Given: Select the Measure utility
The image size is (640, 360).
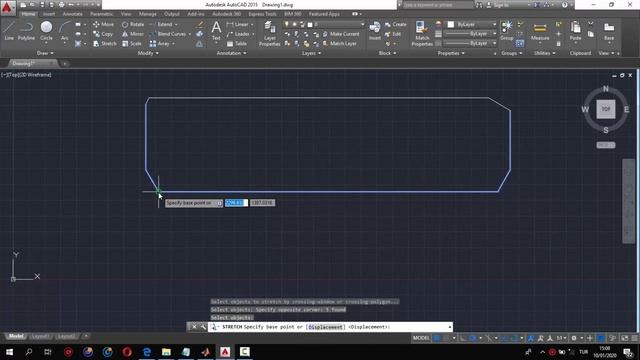Looking at the screenshot, I should 540,31.
